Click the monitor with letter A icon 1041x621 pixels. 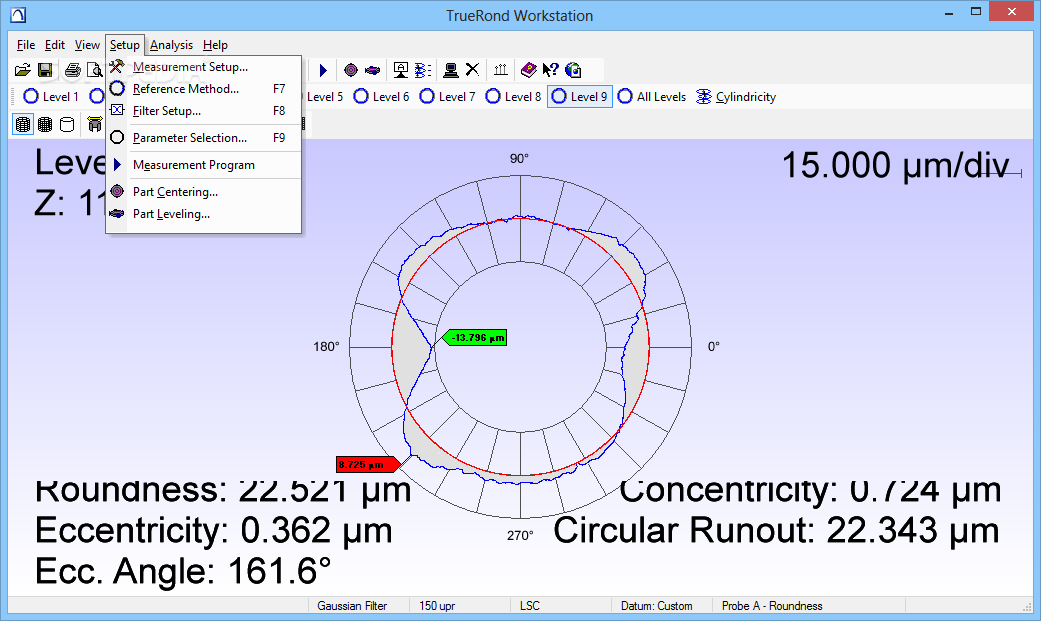point(400,70)
